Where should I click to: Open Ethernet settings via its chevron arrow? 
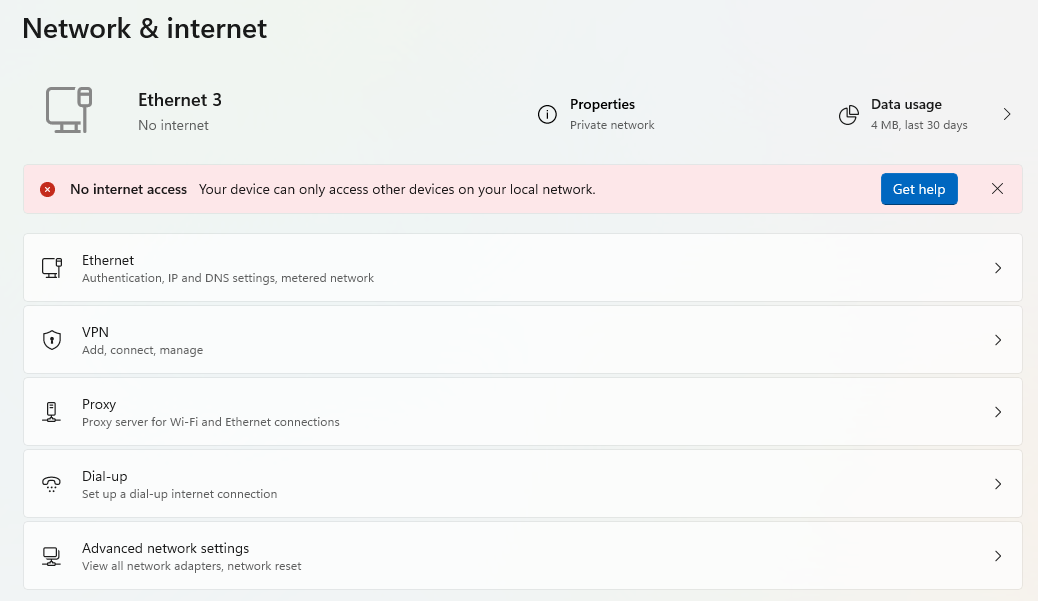[998, 268]
